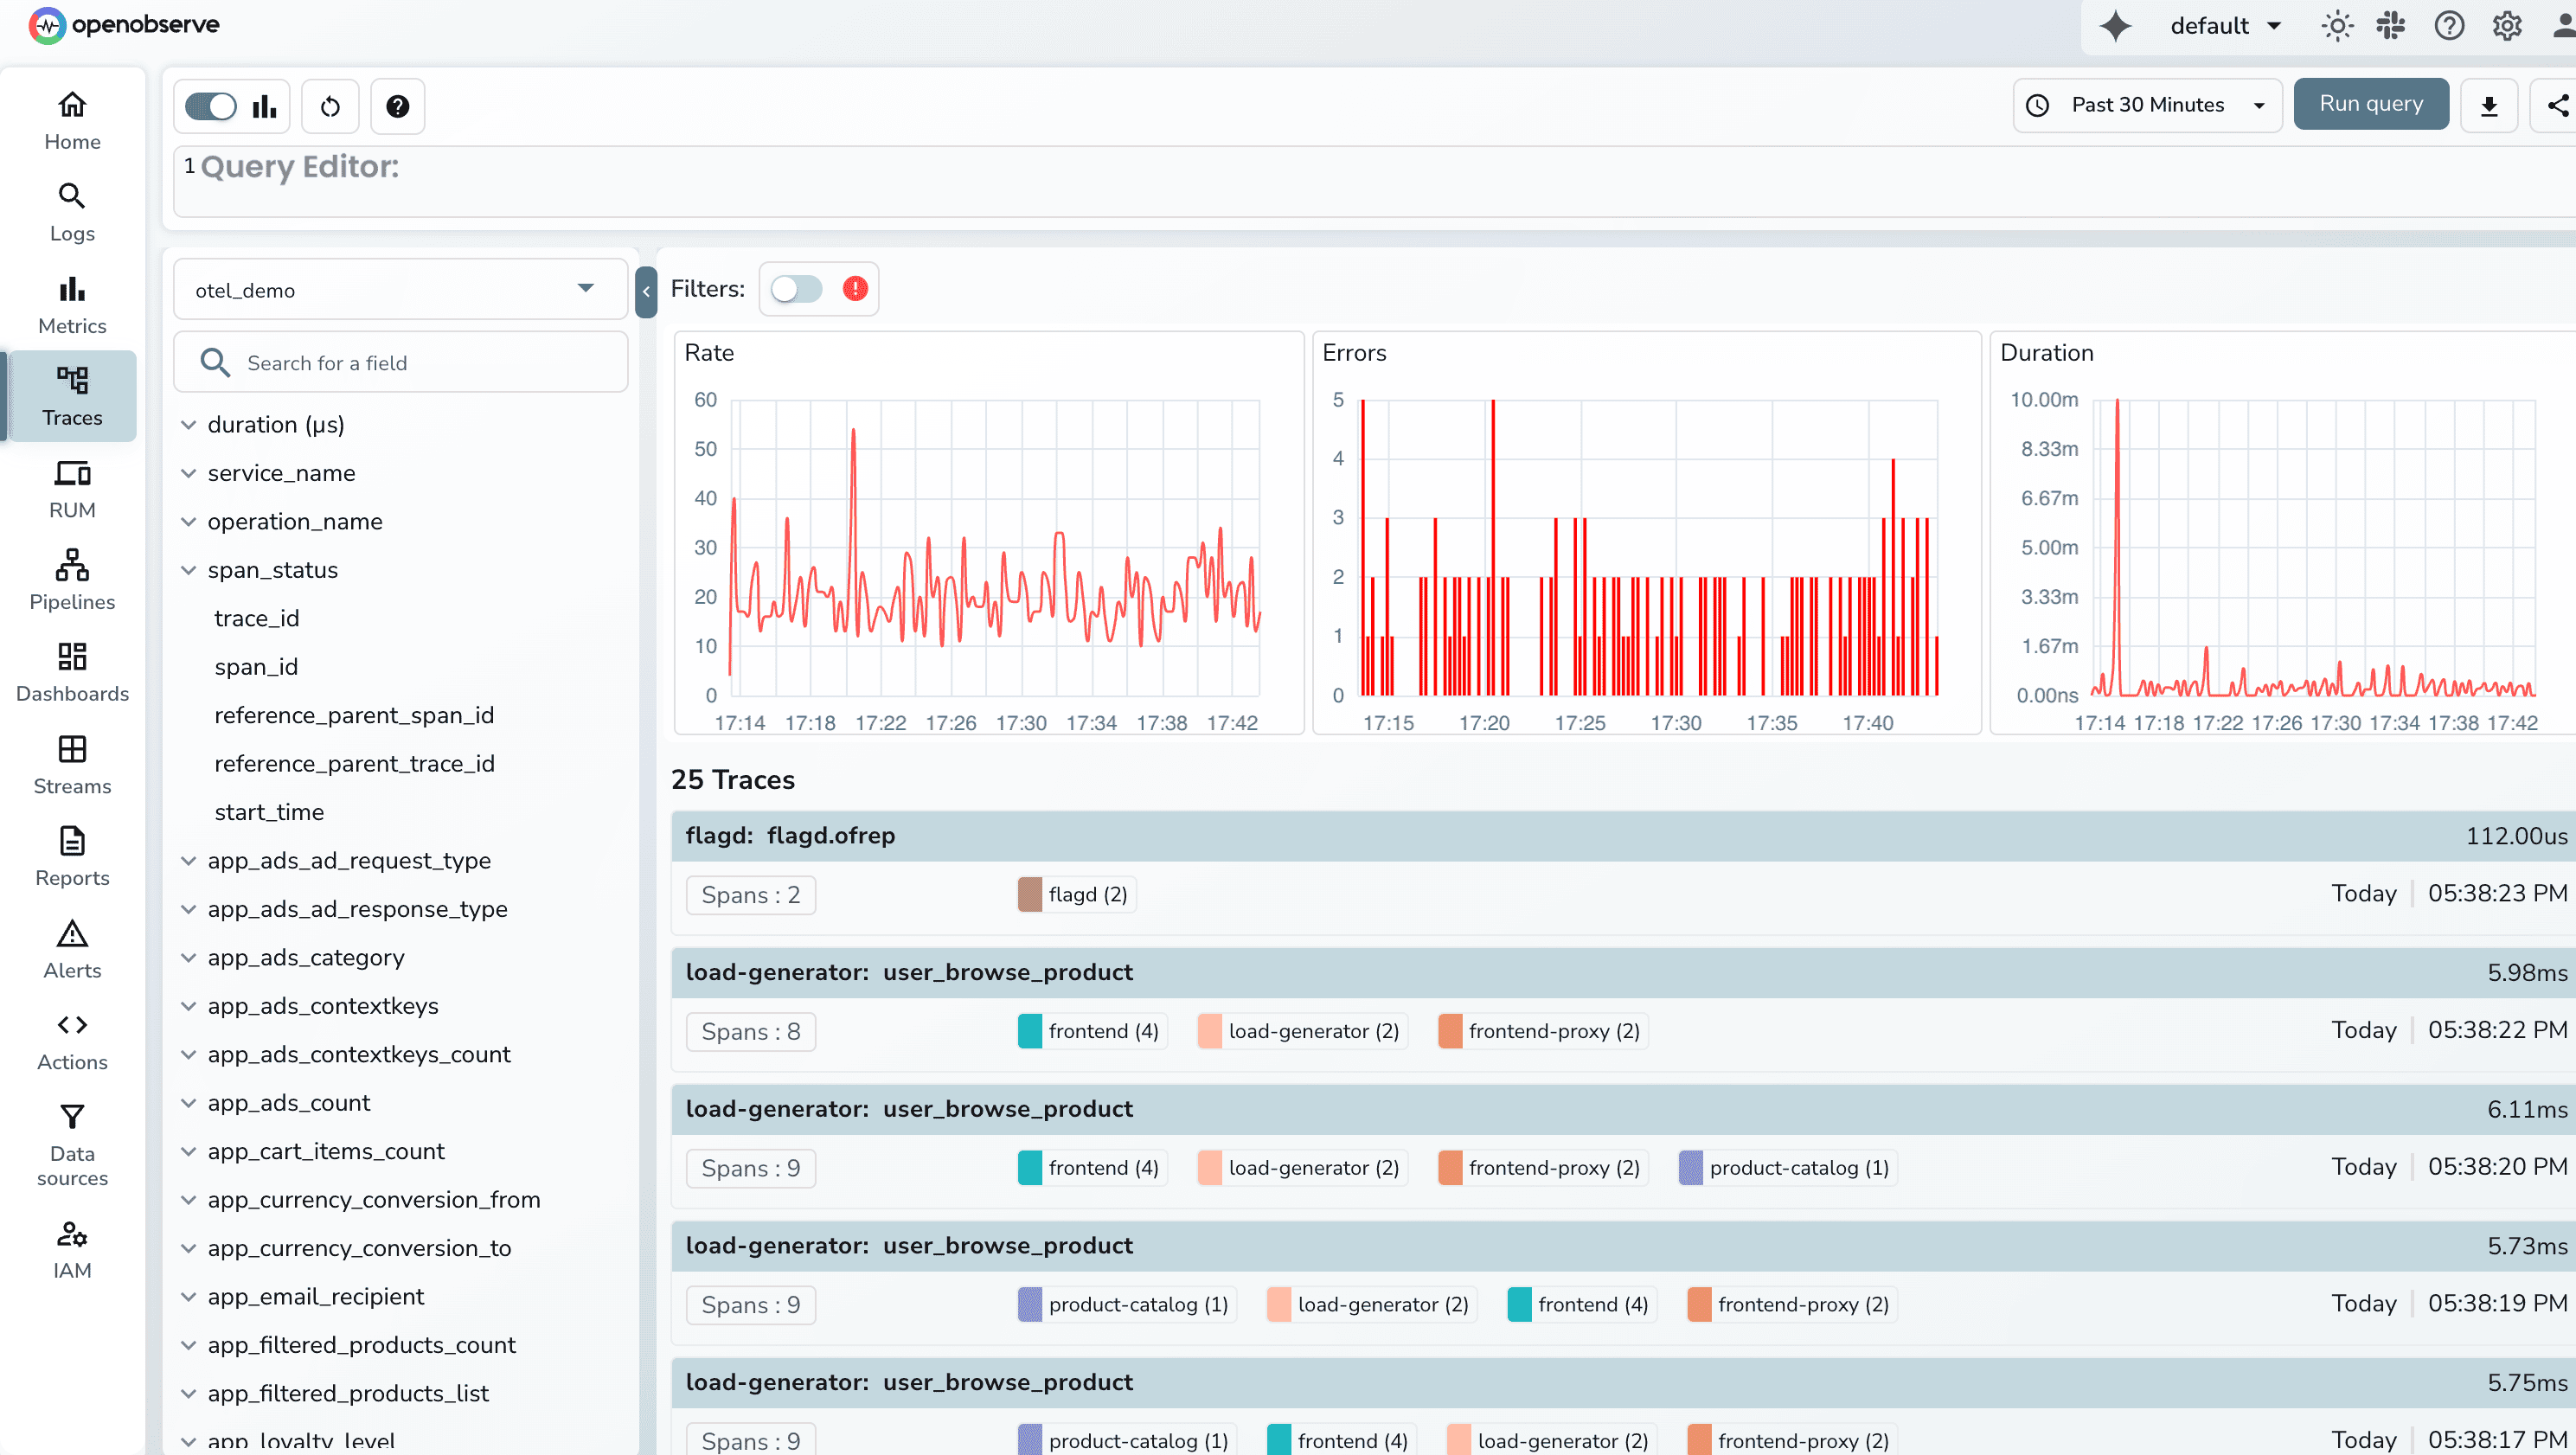Click the share icon in the top right corner

point(2555,104)
